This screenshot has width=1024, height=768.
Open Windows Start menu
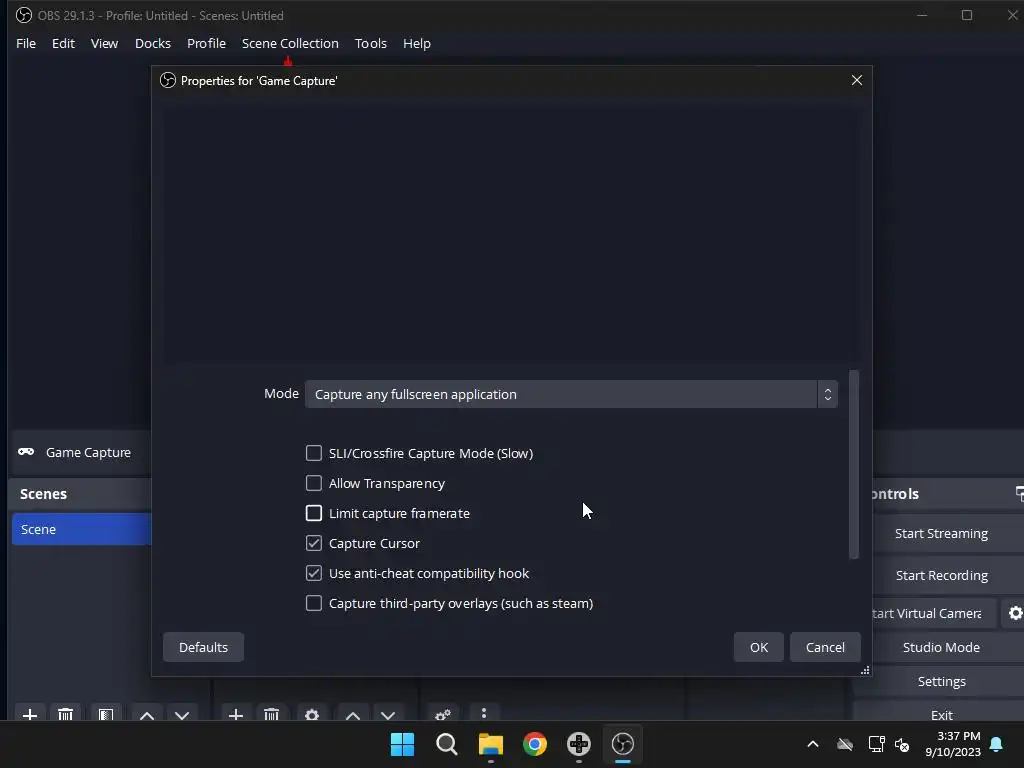click(x=402, y=744)
